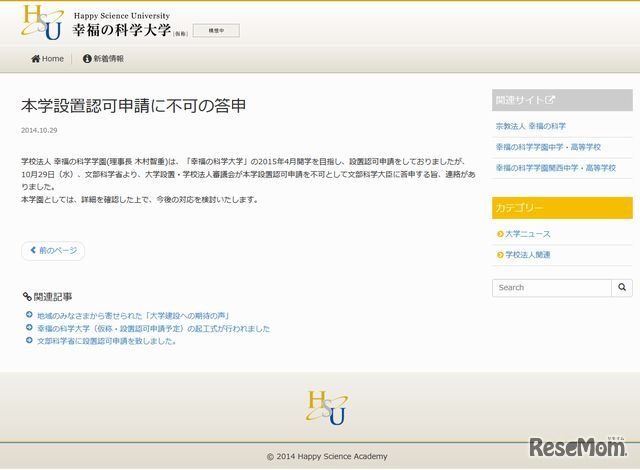
Task: Open the 宗教法人 幸福の科学 link
Action: (x=531, y=126)
